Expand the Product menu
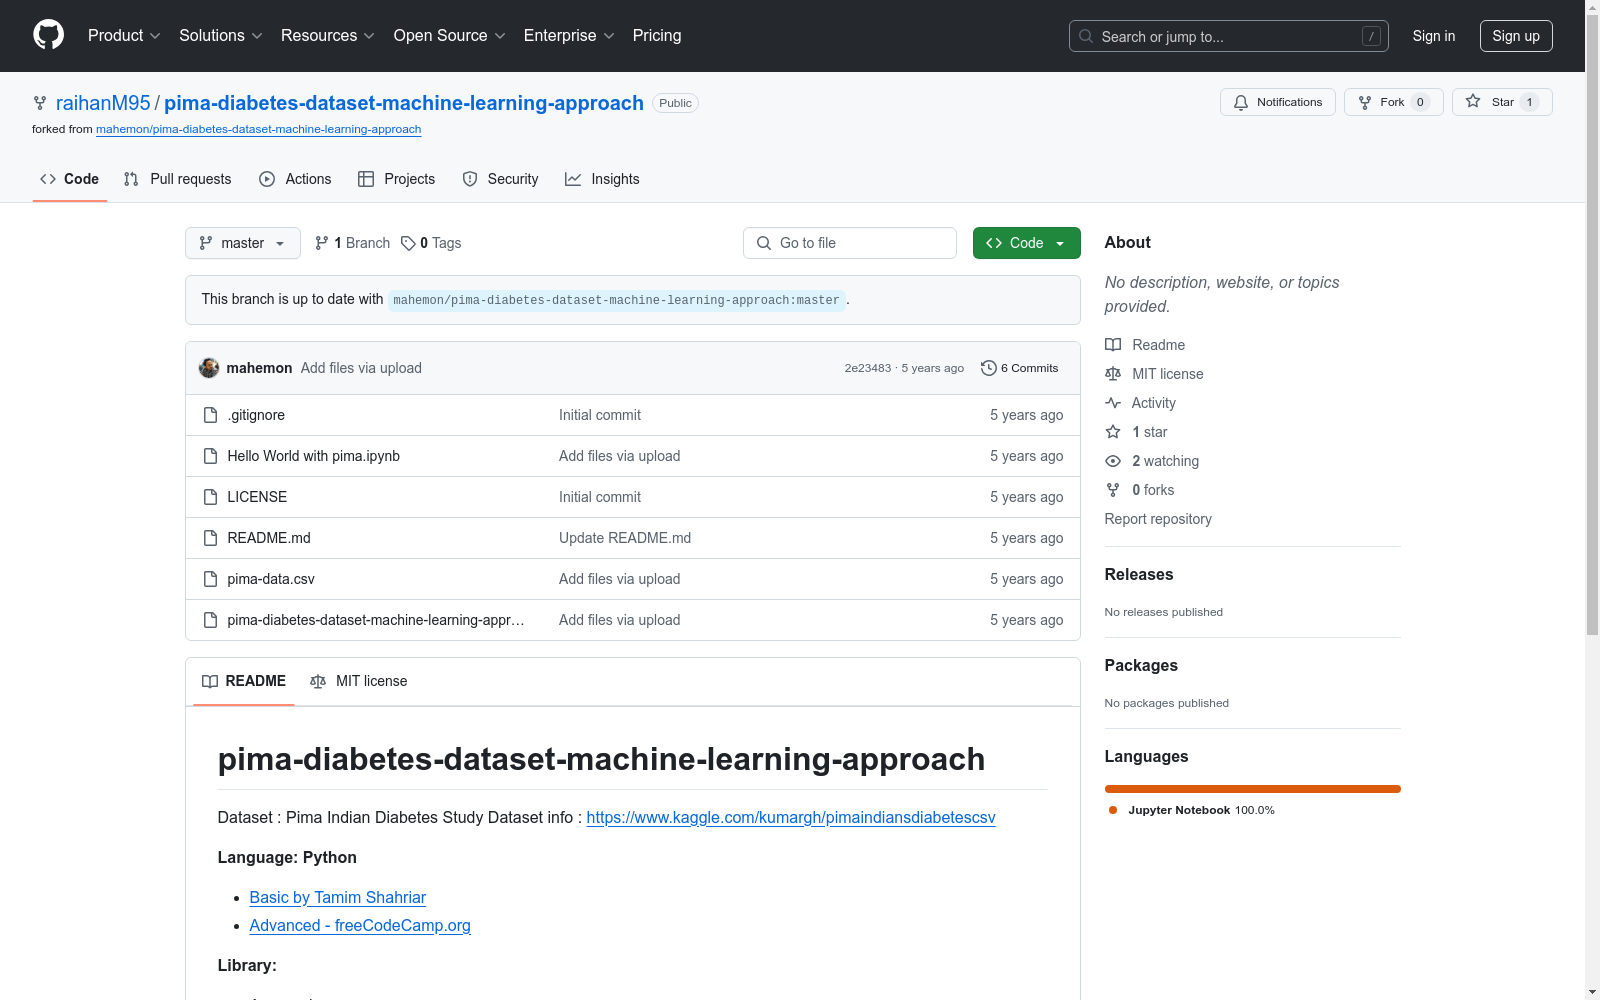Viewport: 1600px width, 1000px height. pyautogui.click(x=124, y=35)
